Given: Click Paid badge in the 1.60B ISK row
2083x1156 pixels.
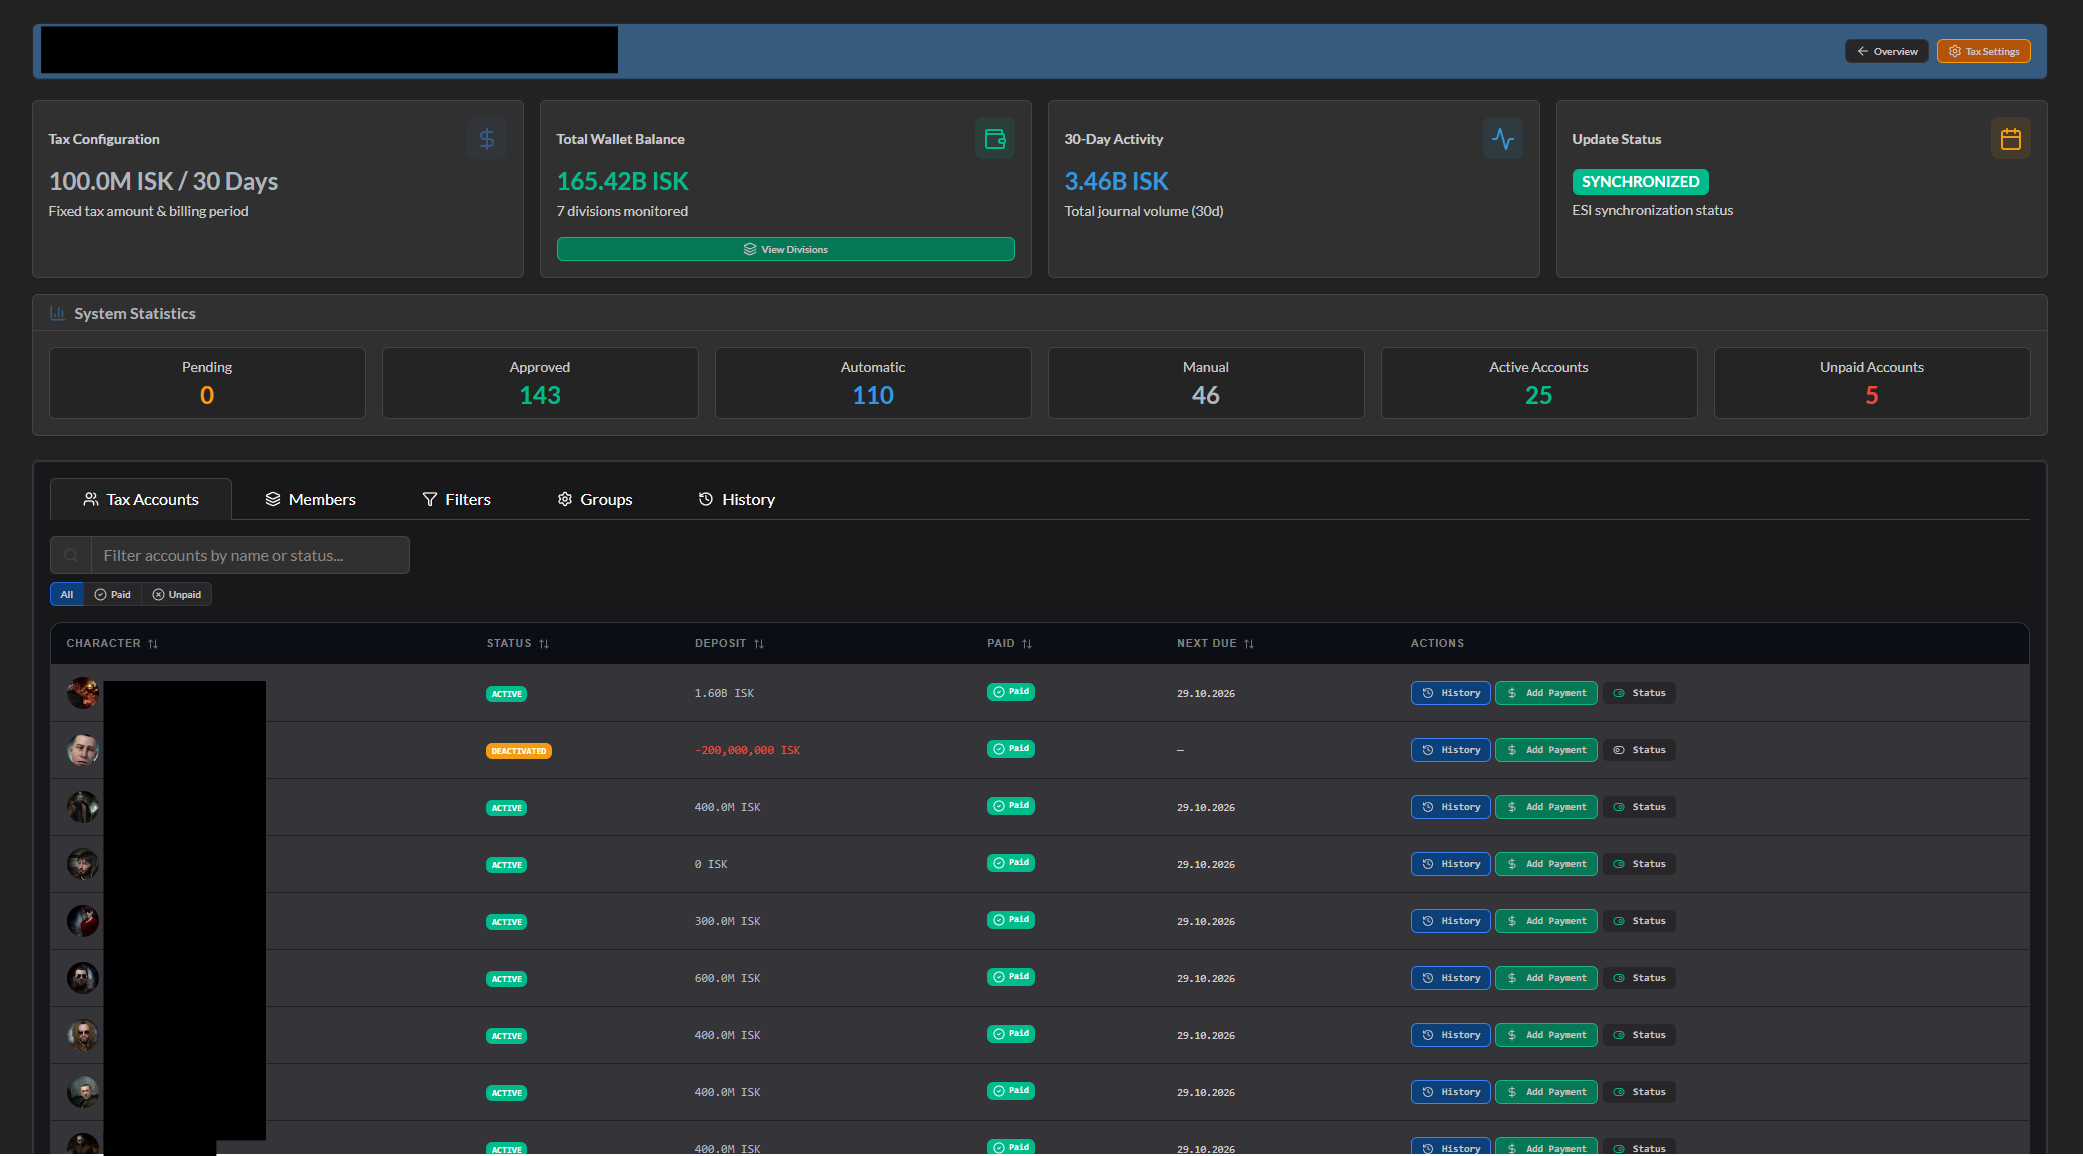Looking at the screenshot, I should click(x=1011, y=692).
